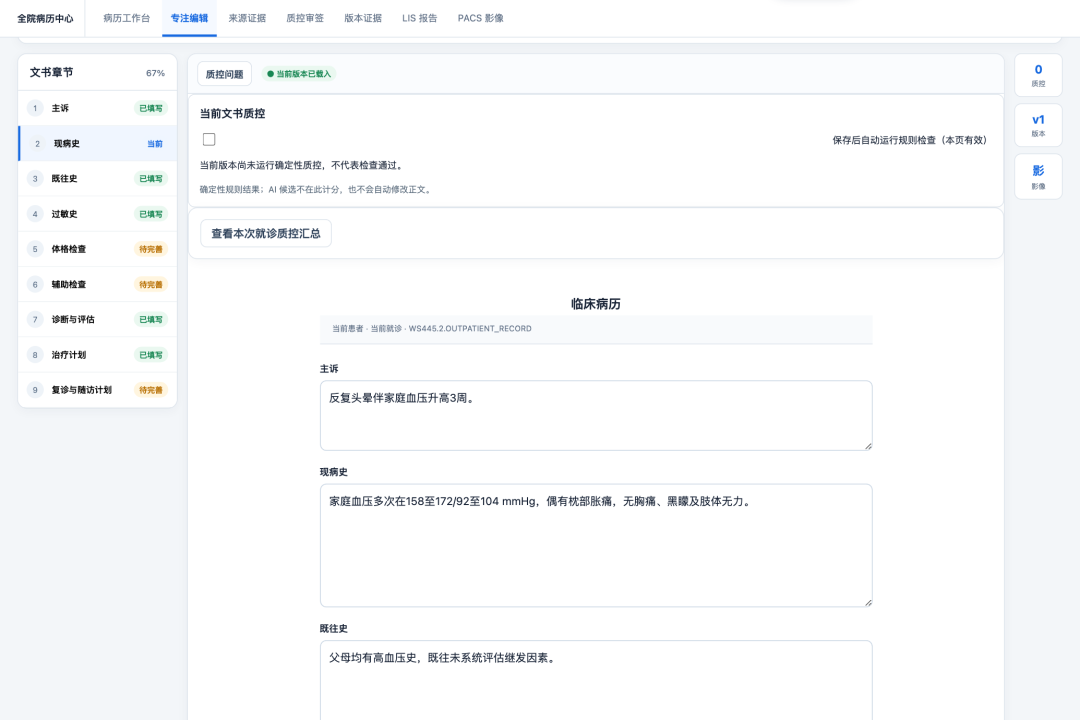Click the 文书章节 panel title
The height and width of the screenshot is (720, 1080).
(51, 72)
